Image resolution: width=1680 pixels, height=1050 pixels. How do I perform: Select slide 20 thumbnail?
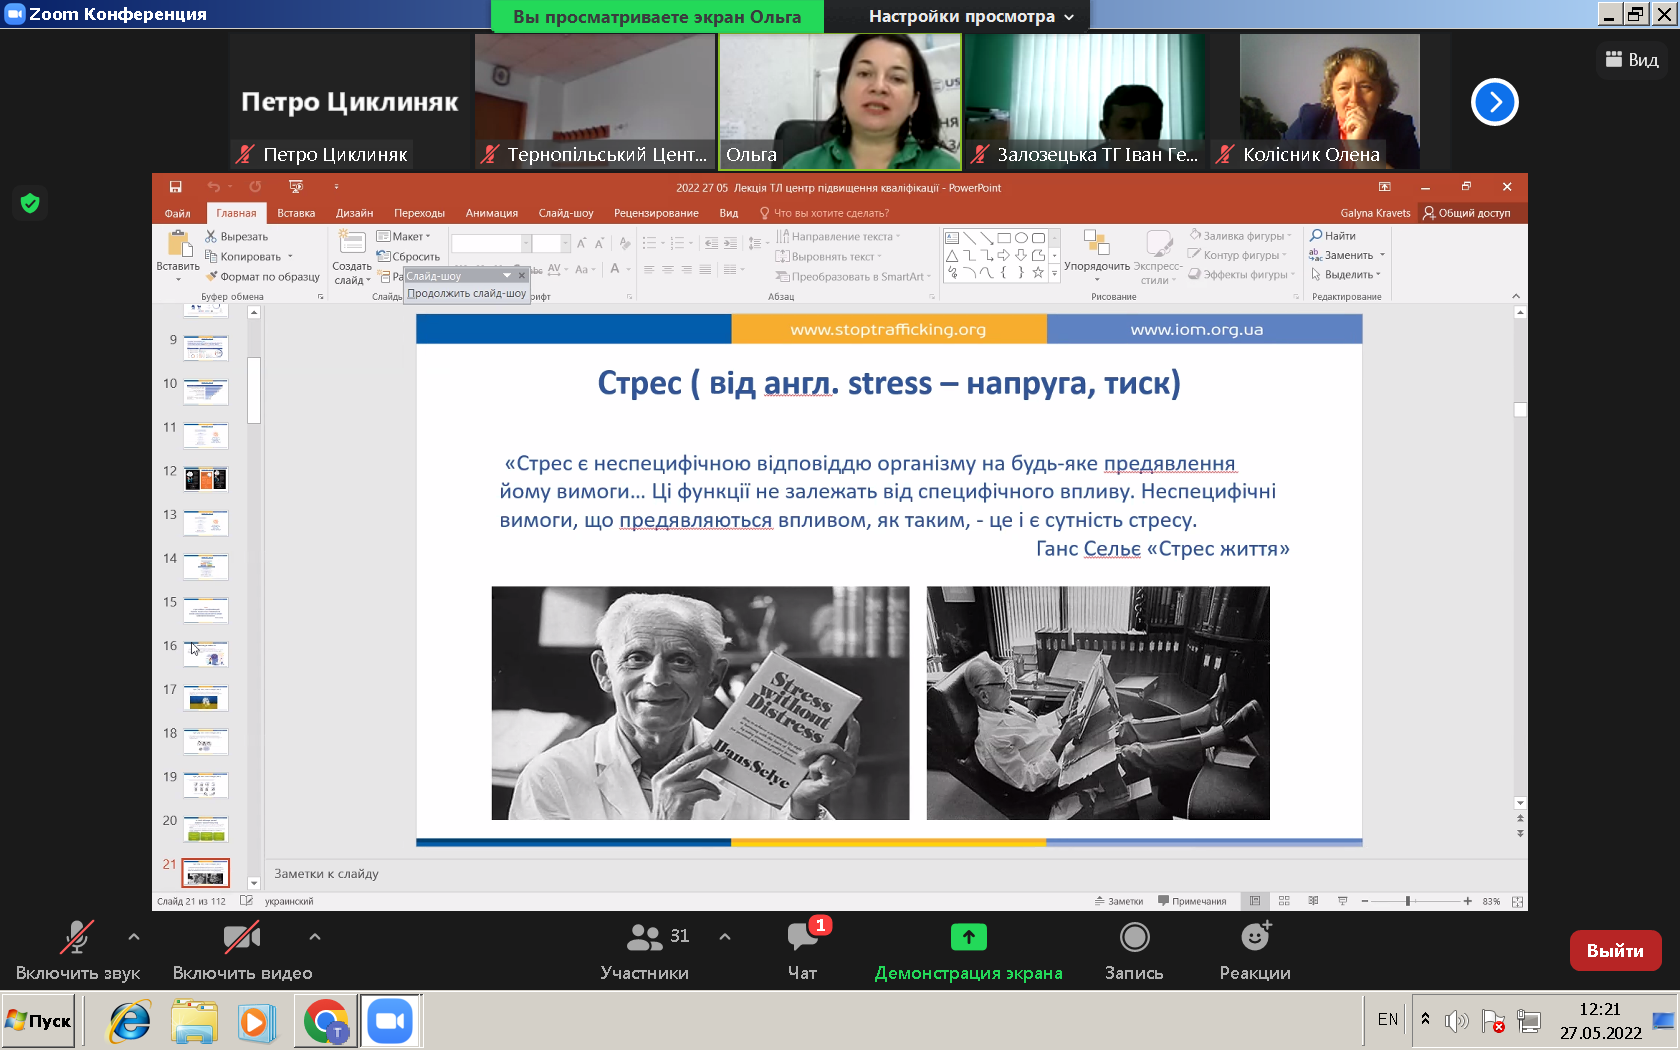[206, 829]
